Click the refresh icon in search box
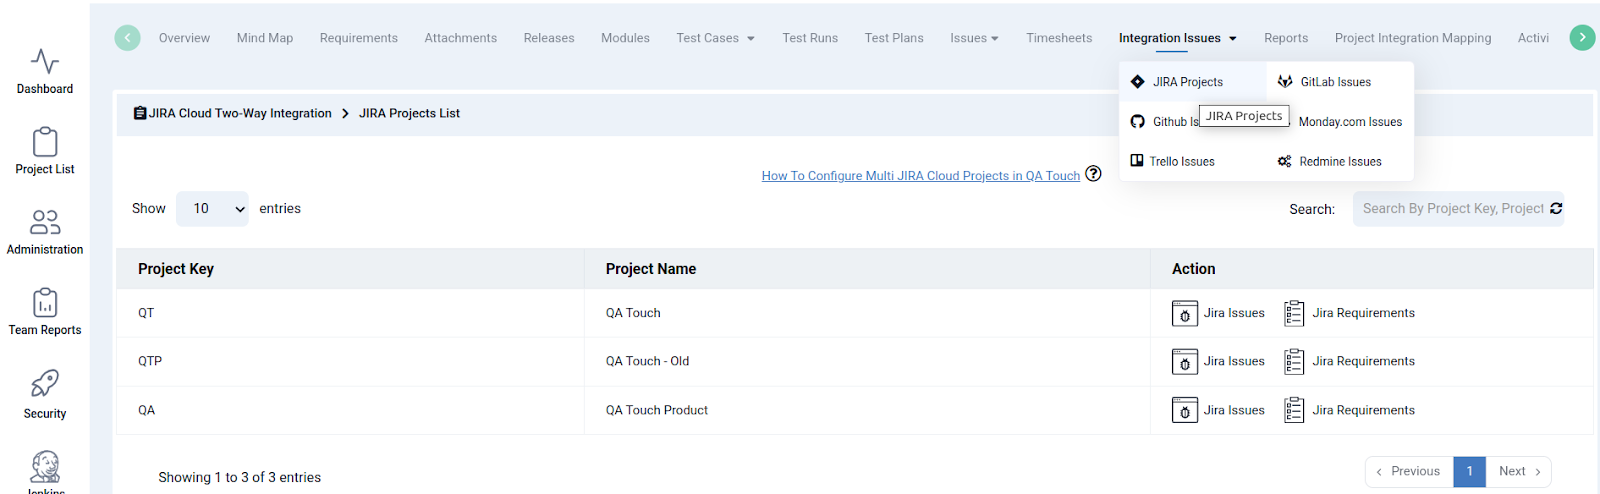 1556,208
